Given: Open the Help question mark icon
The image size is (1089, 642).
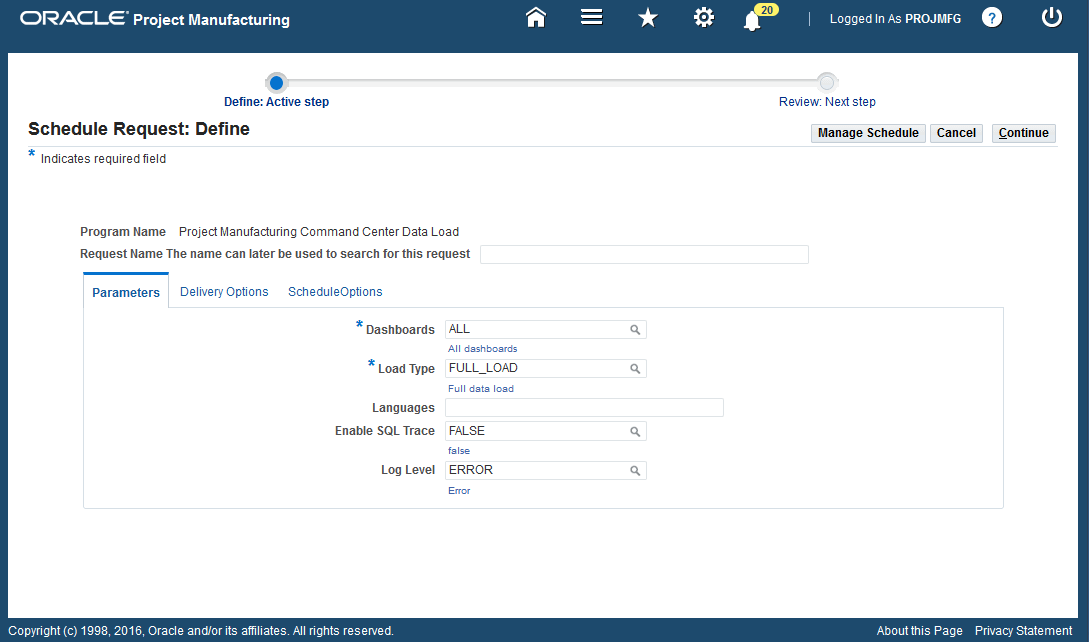Looking at the screenshot, I should click(x=992, y=17).
